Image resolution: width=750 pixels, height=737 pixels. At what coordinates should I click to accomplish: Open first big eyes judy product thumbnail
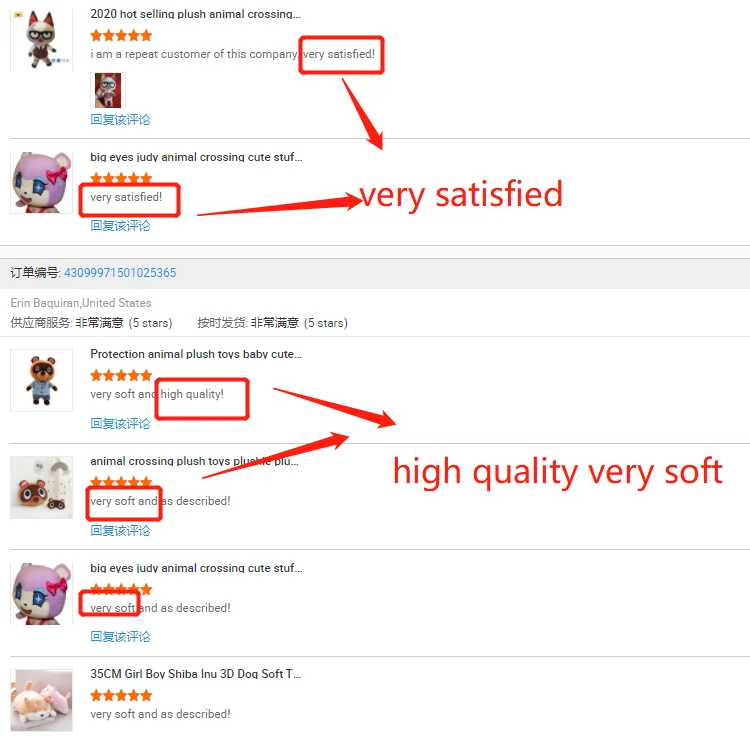pyautogui.click(x=42, y=183)
